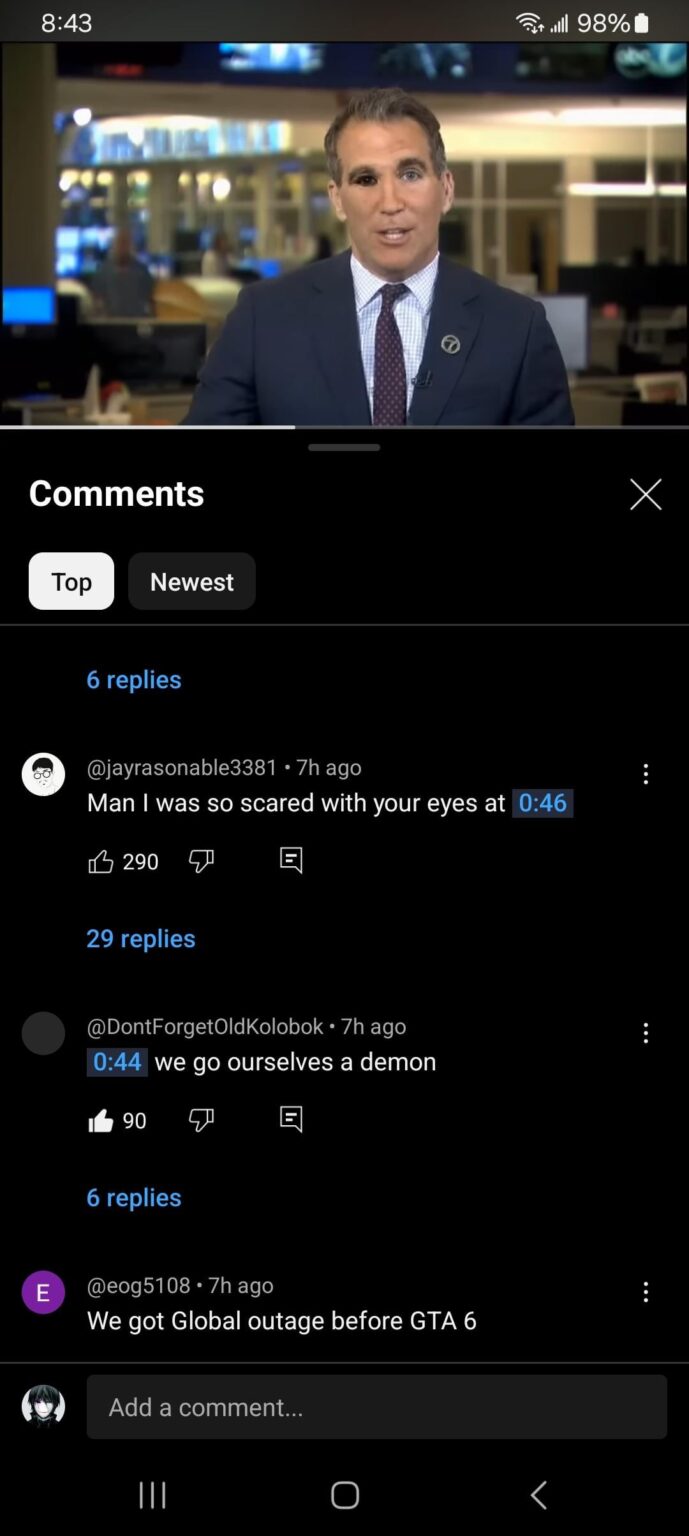Dislike the @DontForgetOldKolobok comment

click(x=201, y=1121)
